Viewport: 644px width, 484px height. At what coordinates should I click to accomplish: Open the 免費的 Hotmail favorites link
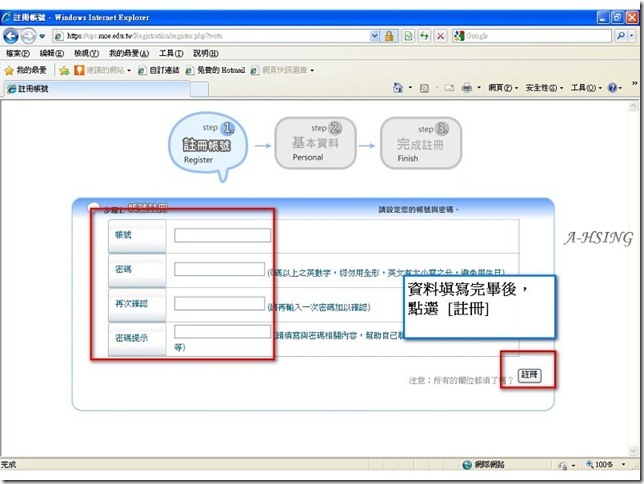coord(215,70)
